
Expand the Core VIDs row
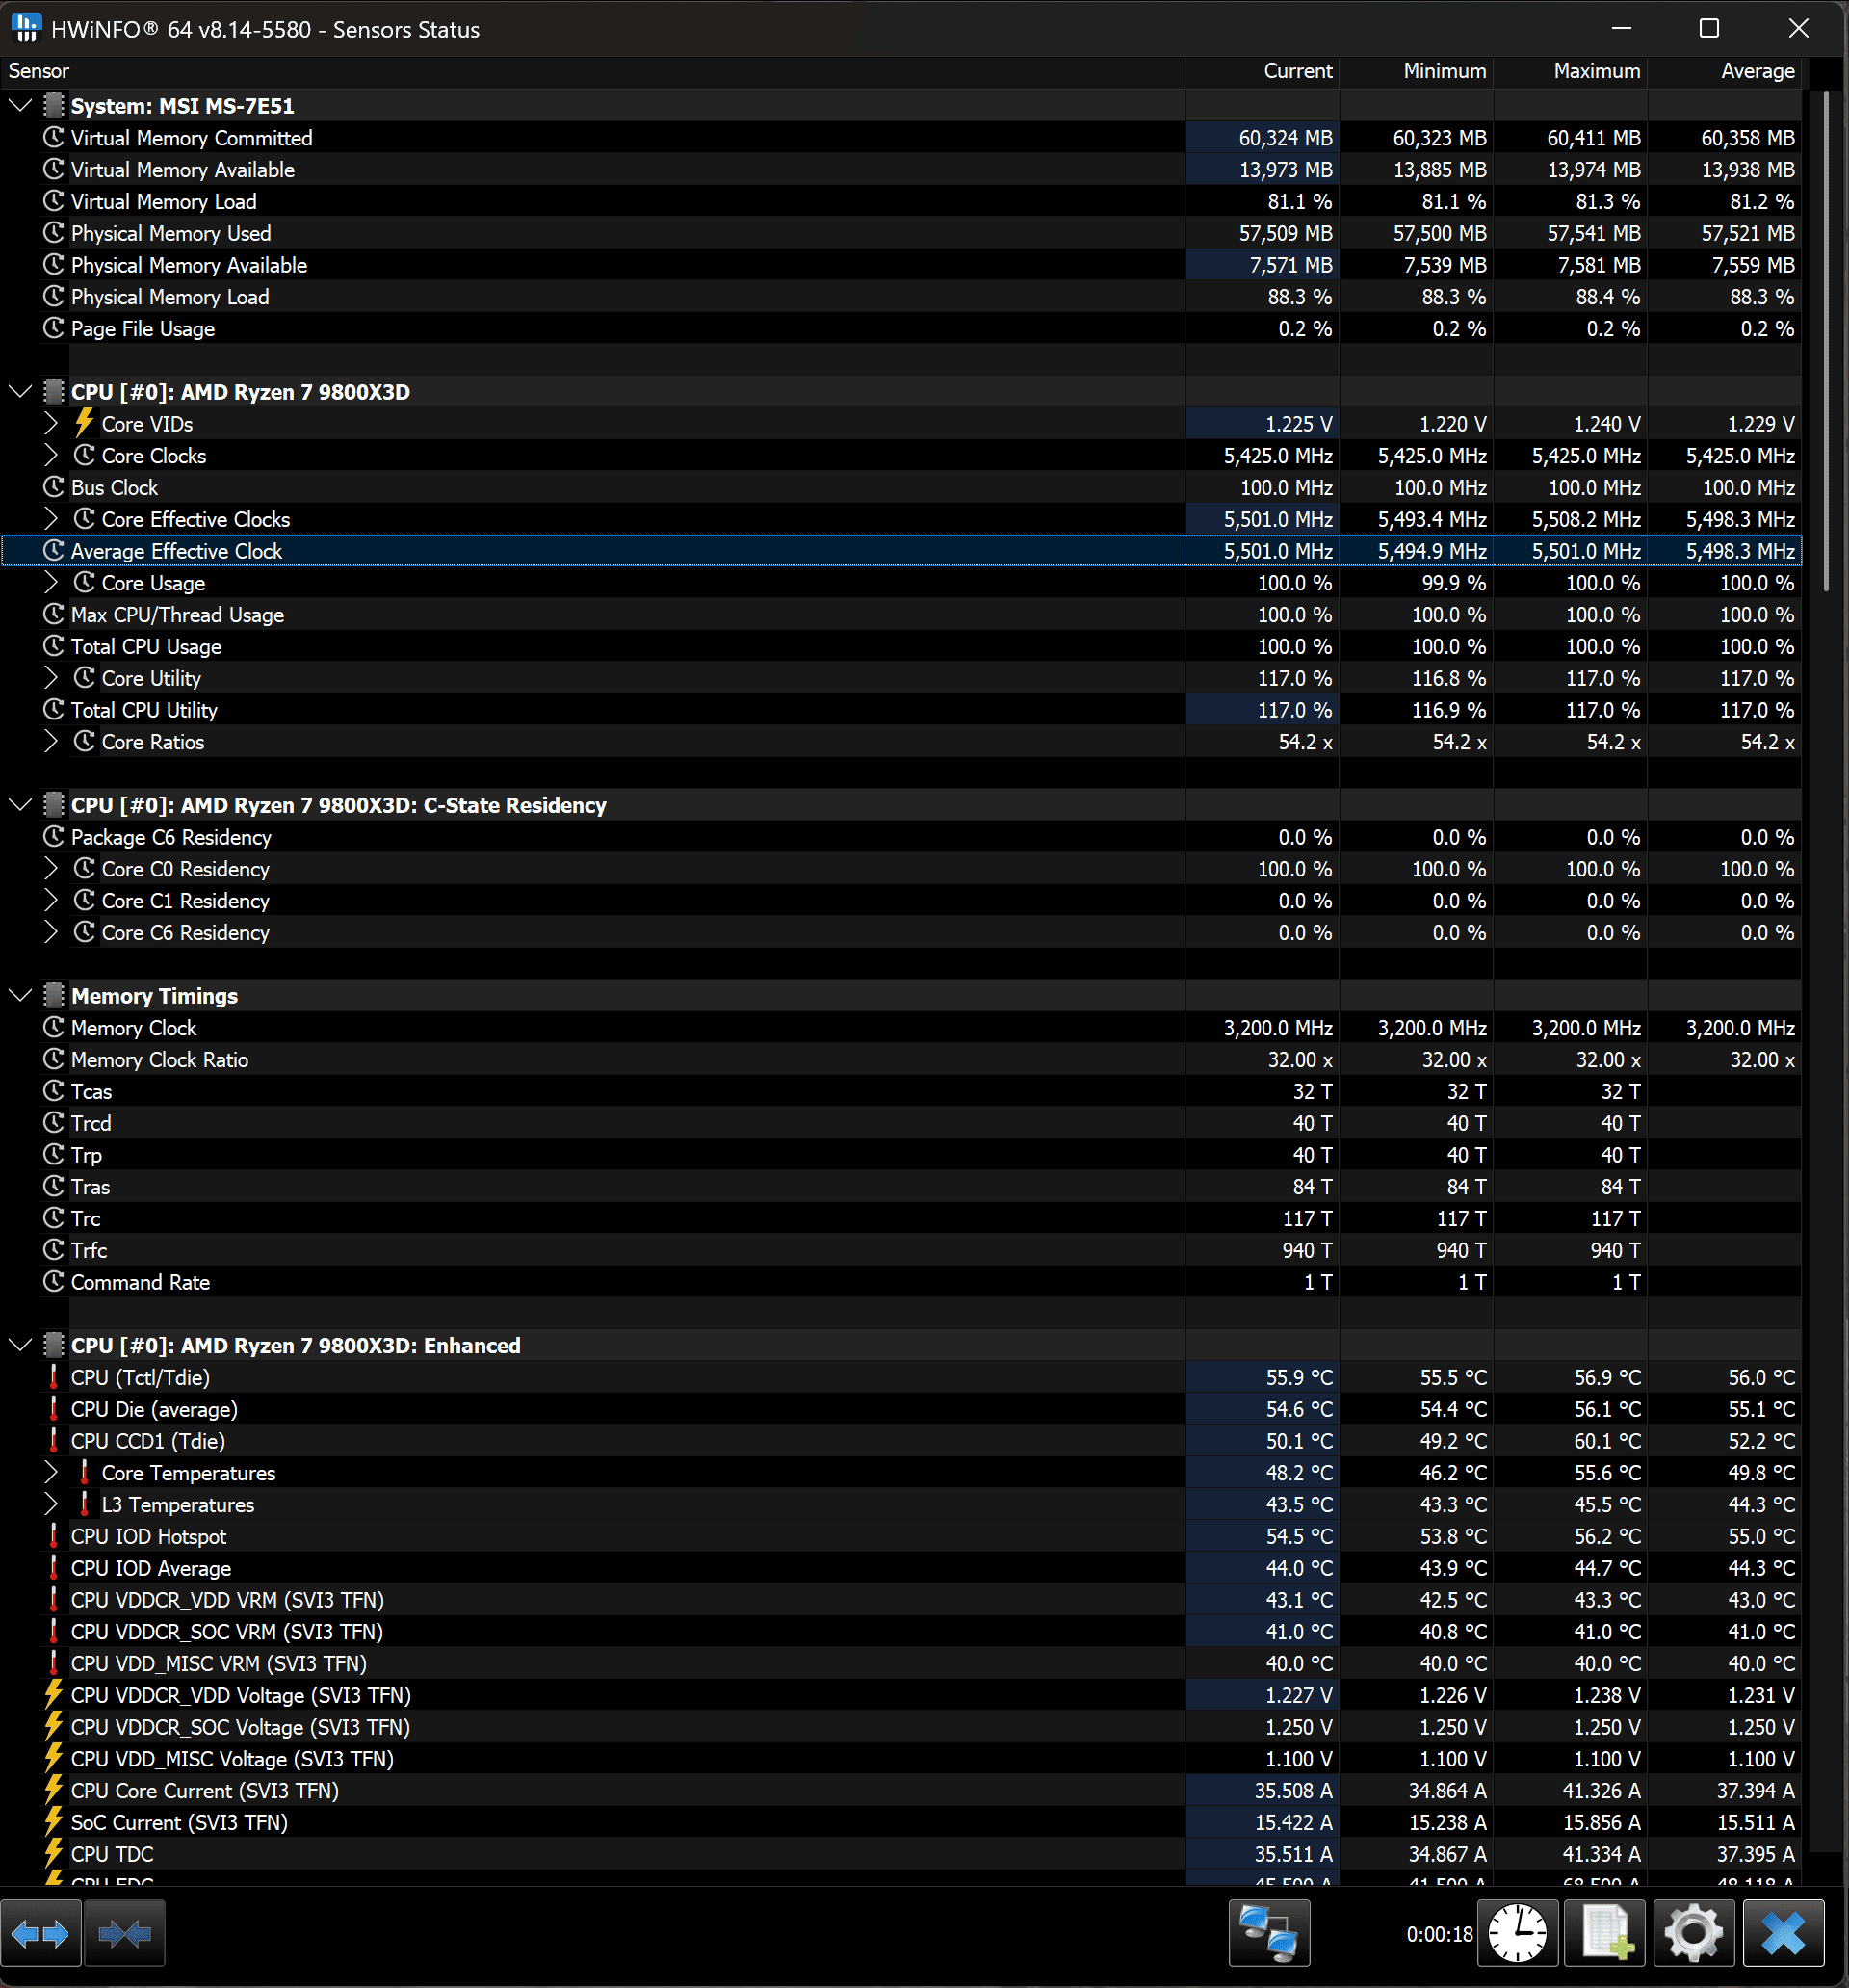click(51, 424)
